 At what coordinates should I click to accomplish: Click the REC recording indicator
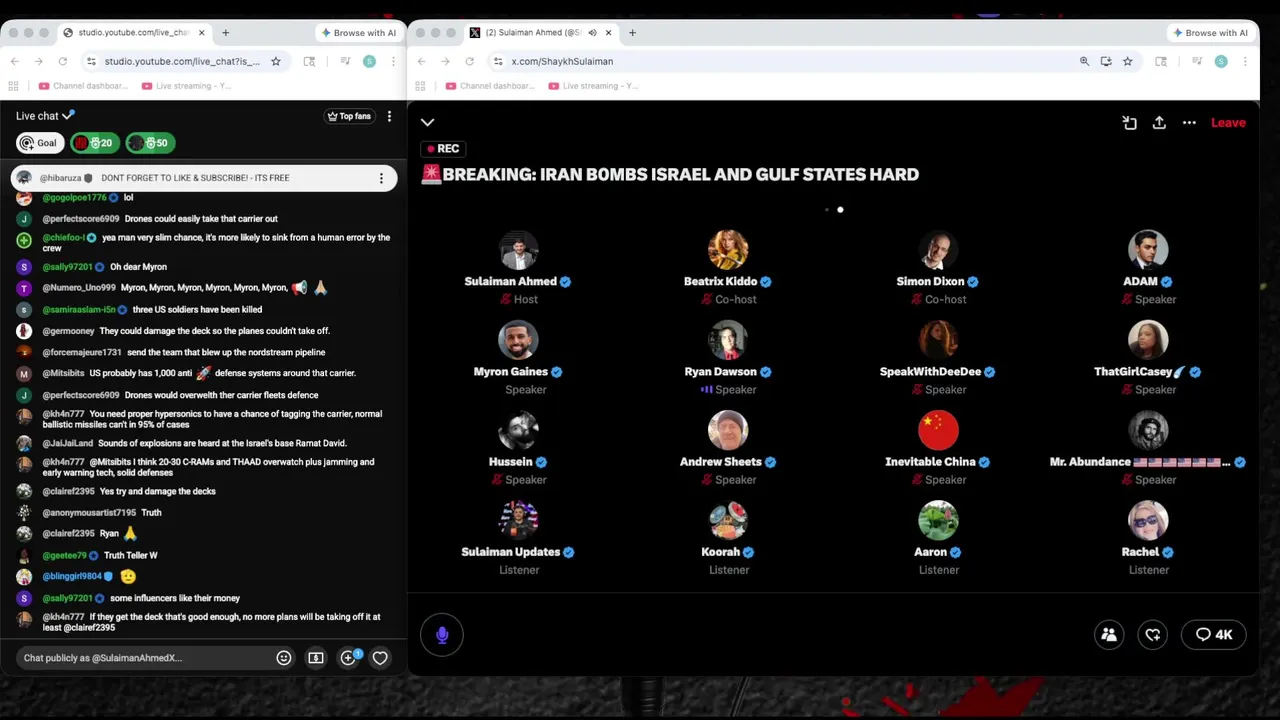click(x=443, y=148)
